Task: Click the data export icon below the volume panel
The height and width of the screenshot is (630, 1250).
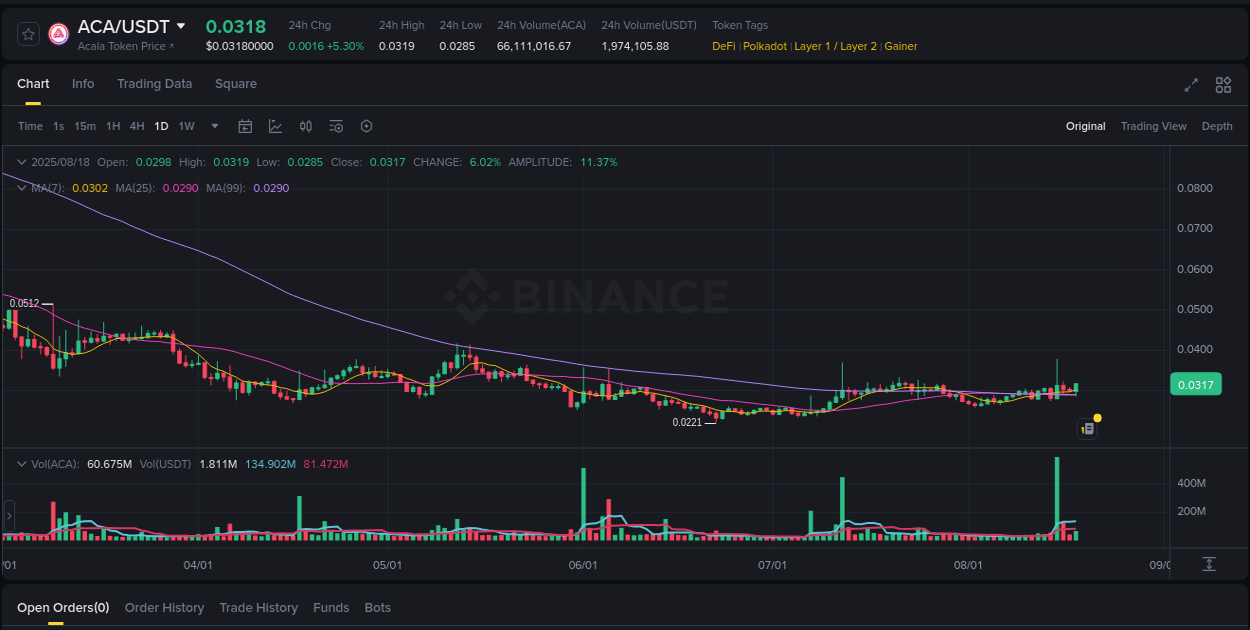Action: click(x=1209, y=564)
